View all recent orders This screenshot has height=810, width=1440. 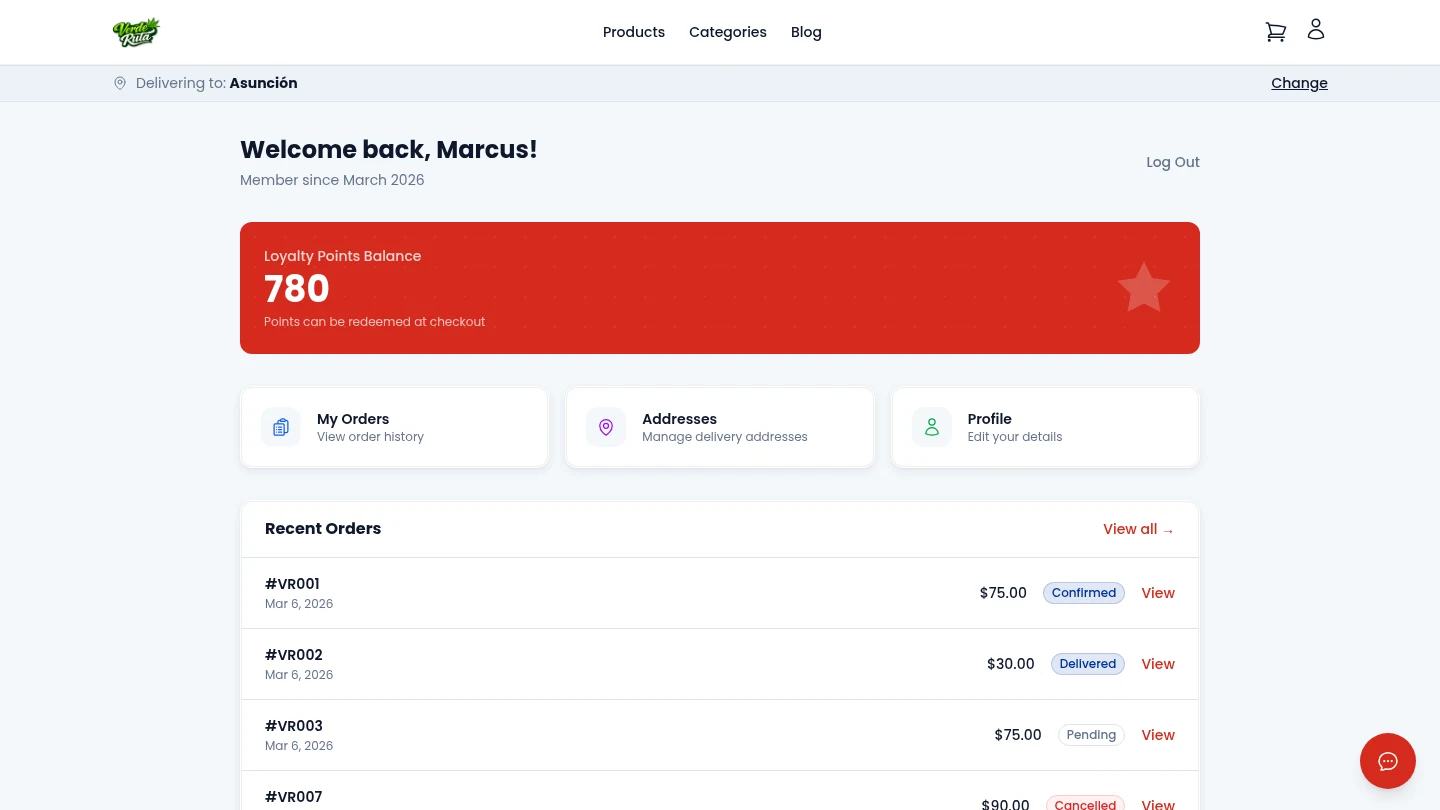coord(1138,529)
